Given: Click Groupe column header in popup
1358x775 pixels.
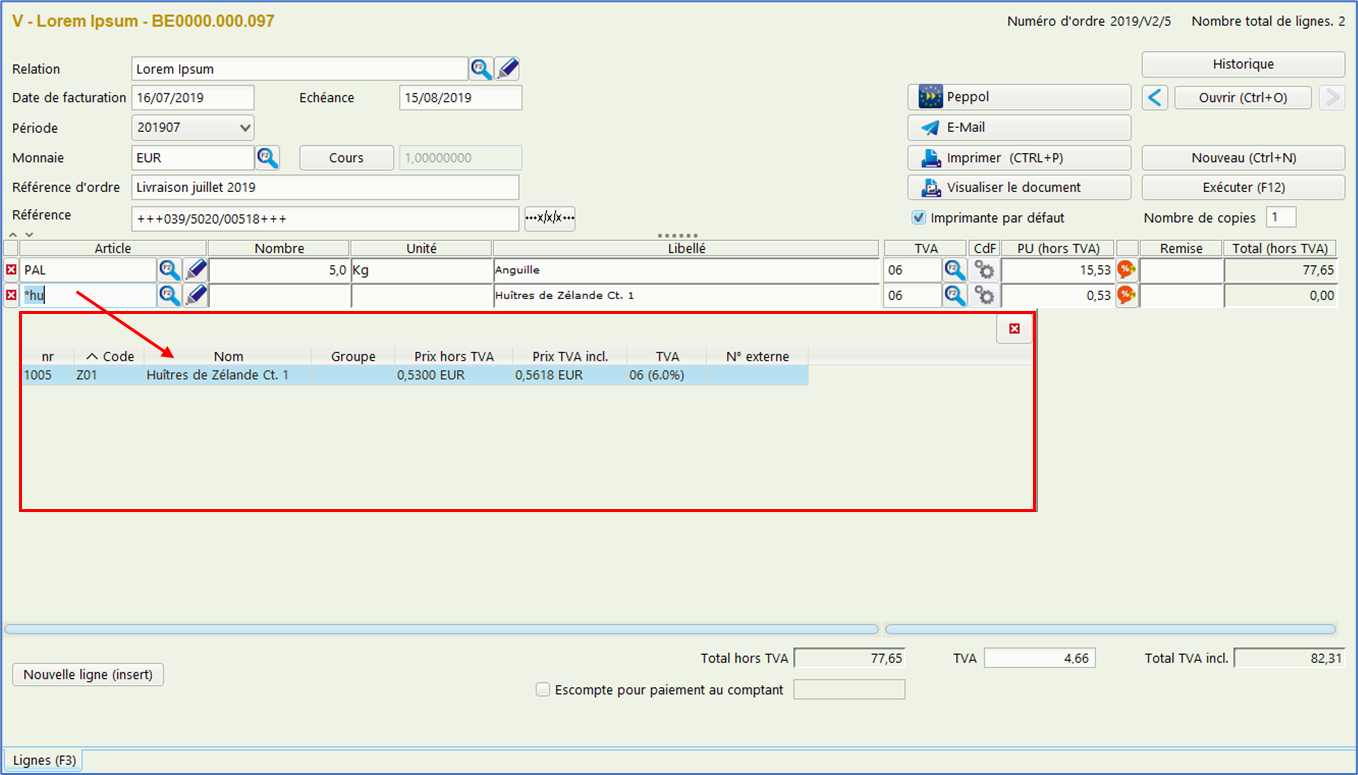Looking at the screenshot, I should [x=353, y=356].
